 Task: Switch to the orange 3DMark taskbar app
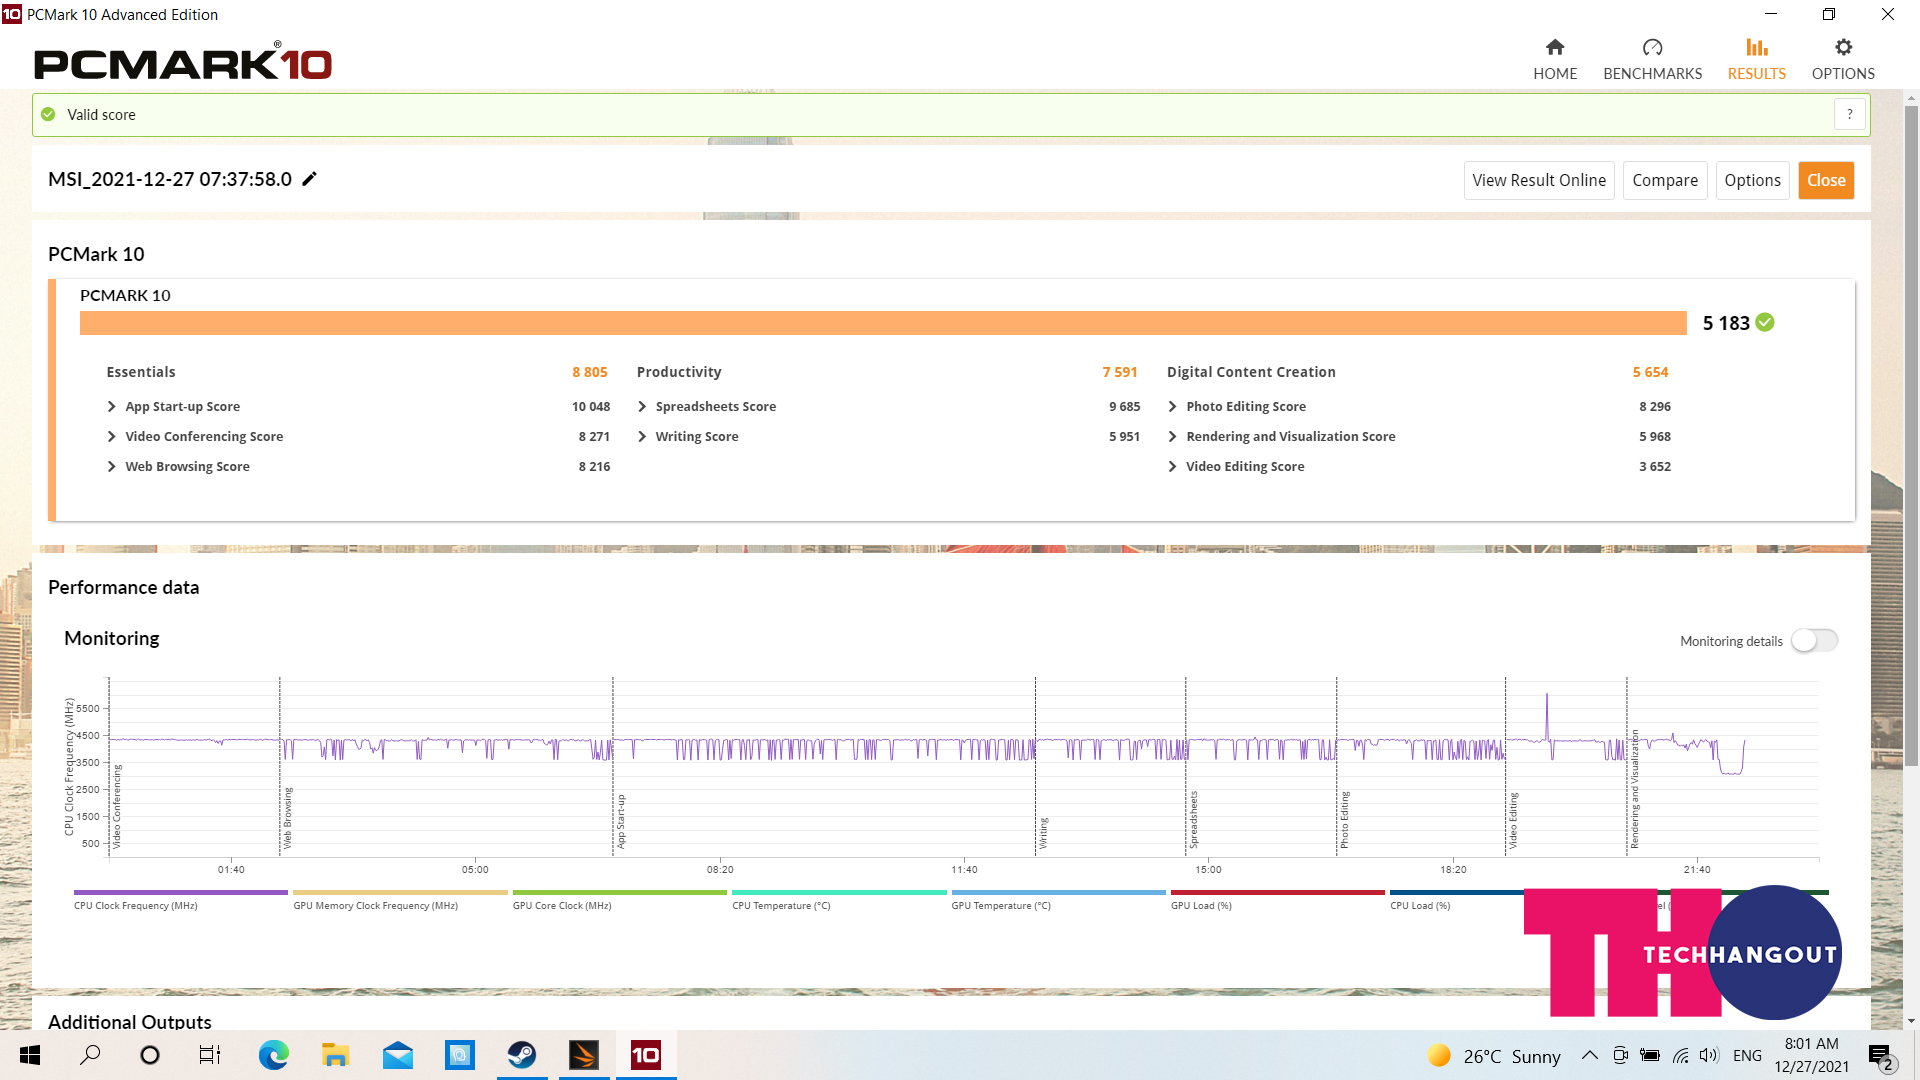coord(584,1055)
